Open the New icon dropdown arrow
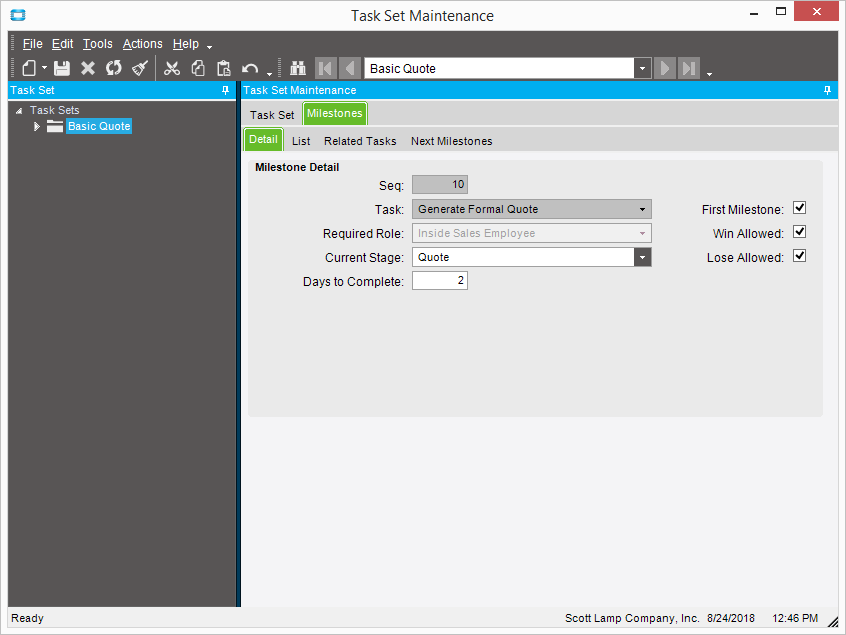This screenshot has height=635, width=846. click(x=44, y=68)
